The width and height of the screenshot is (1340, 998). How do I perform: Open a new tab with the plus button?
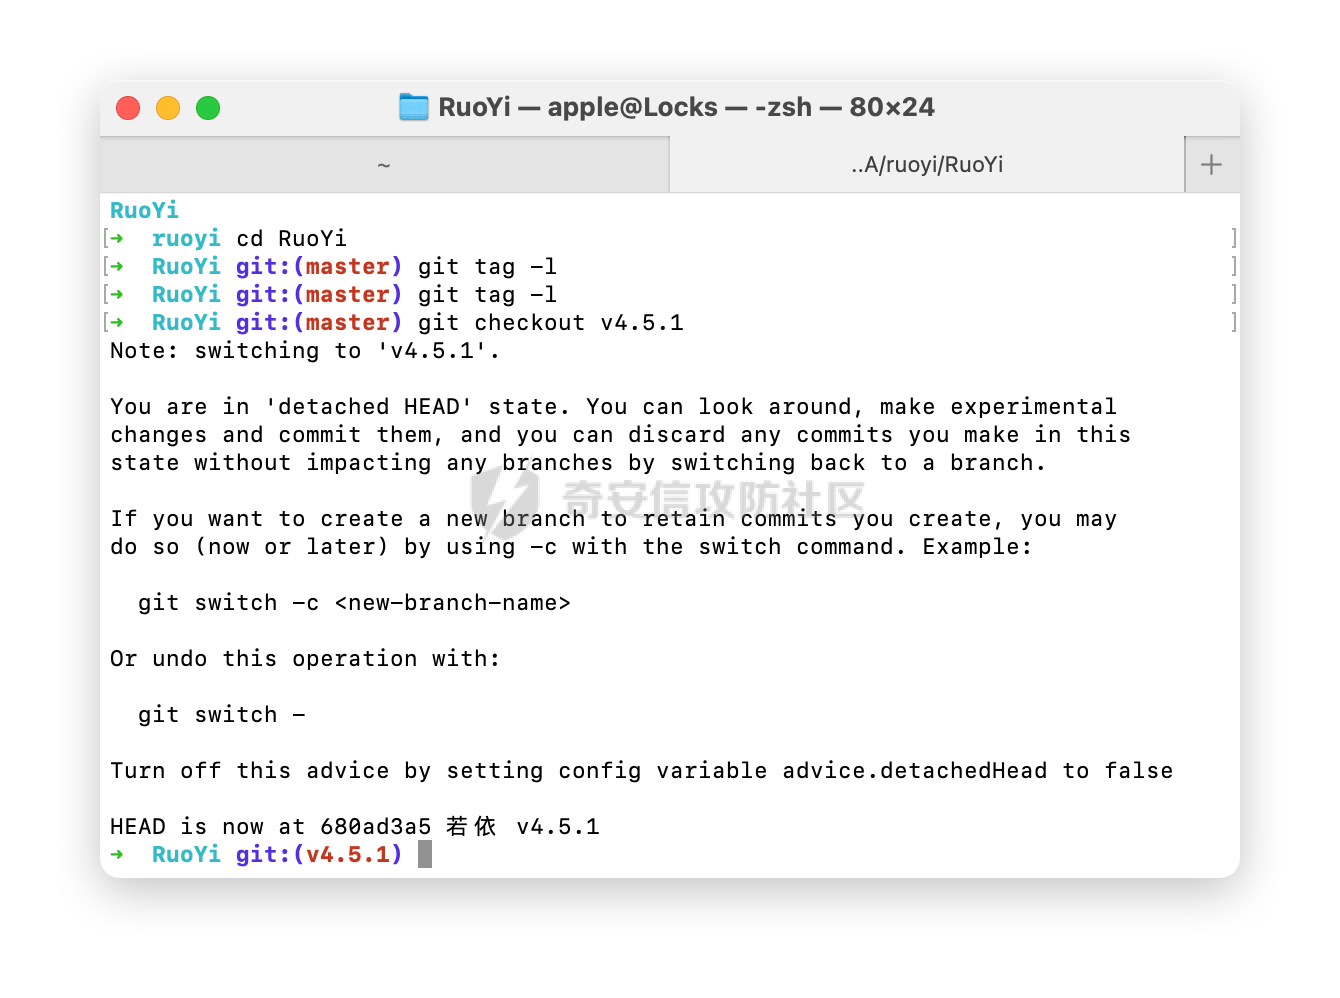coord(1211,165)
